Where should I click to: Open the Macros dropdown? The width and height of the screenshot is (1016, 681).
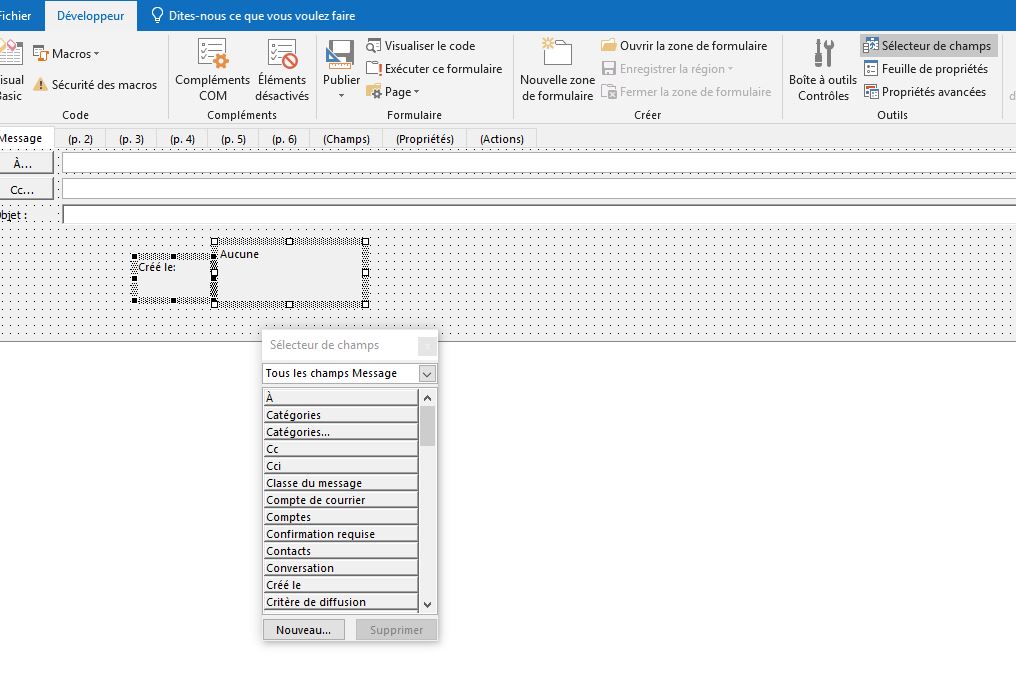tap(66, 54)
